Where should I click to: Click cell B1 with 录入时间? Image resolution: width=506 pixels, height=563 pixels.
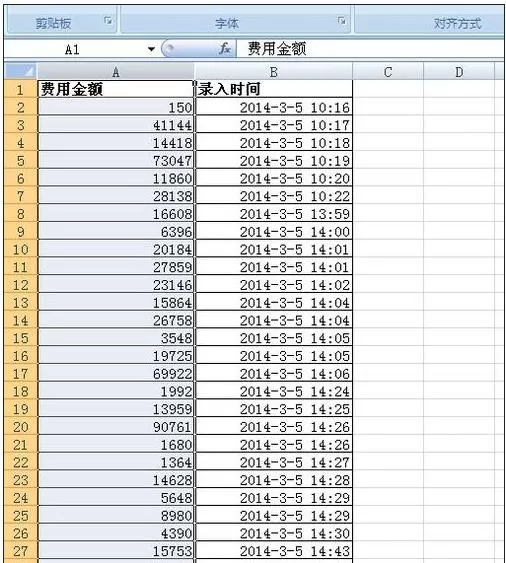(x=274, y=89)
